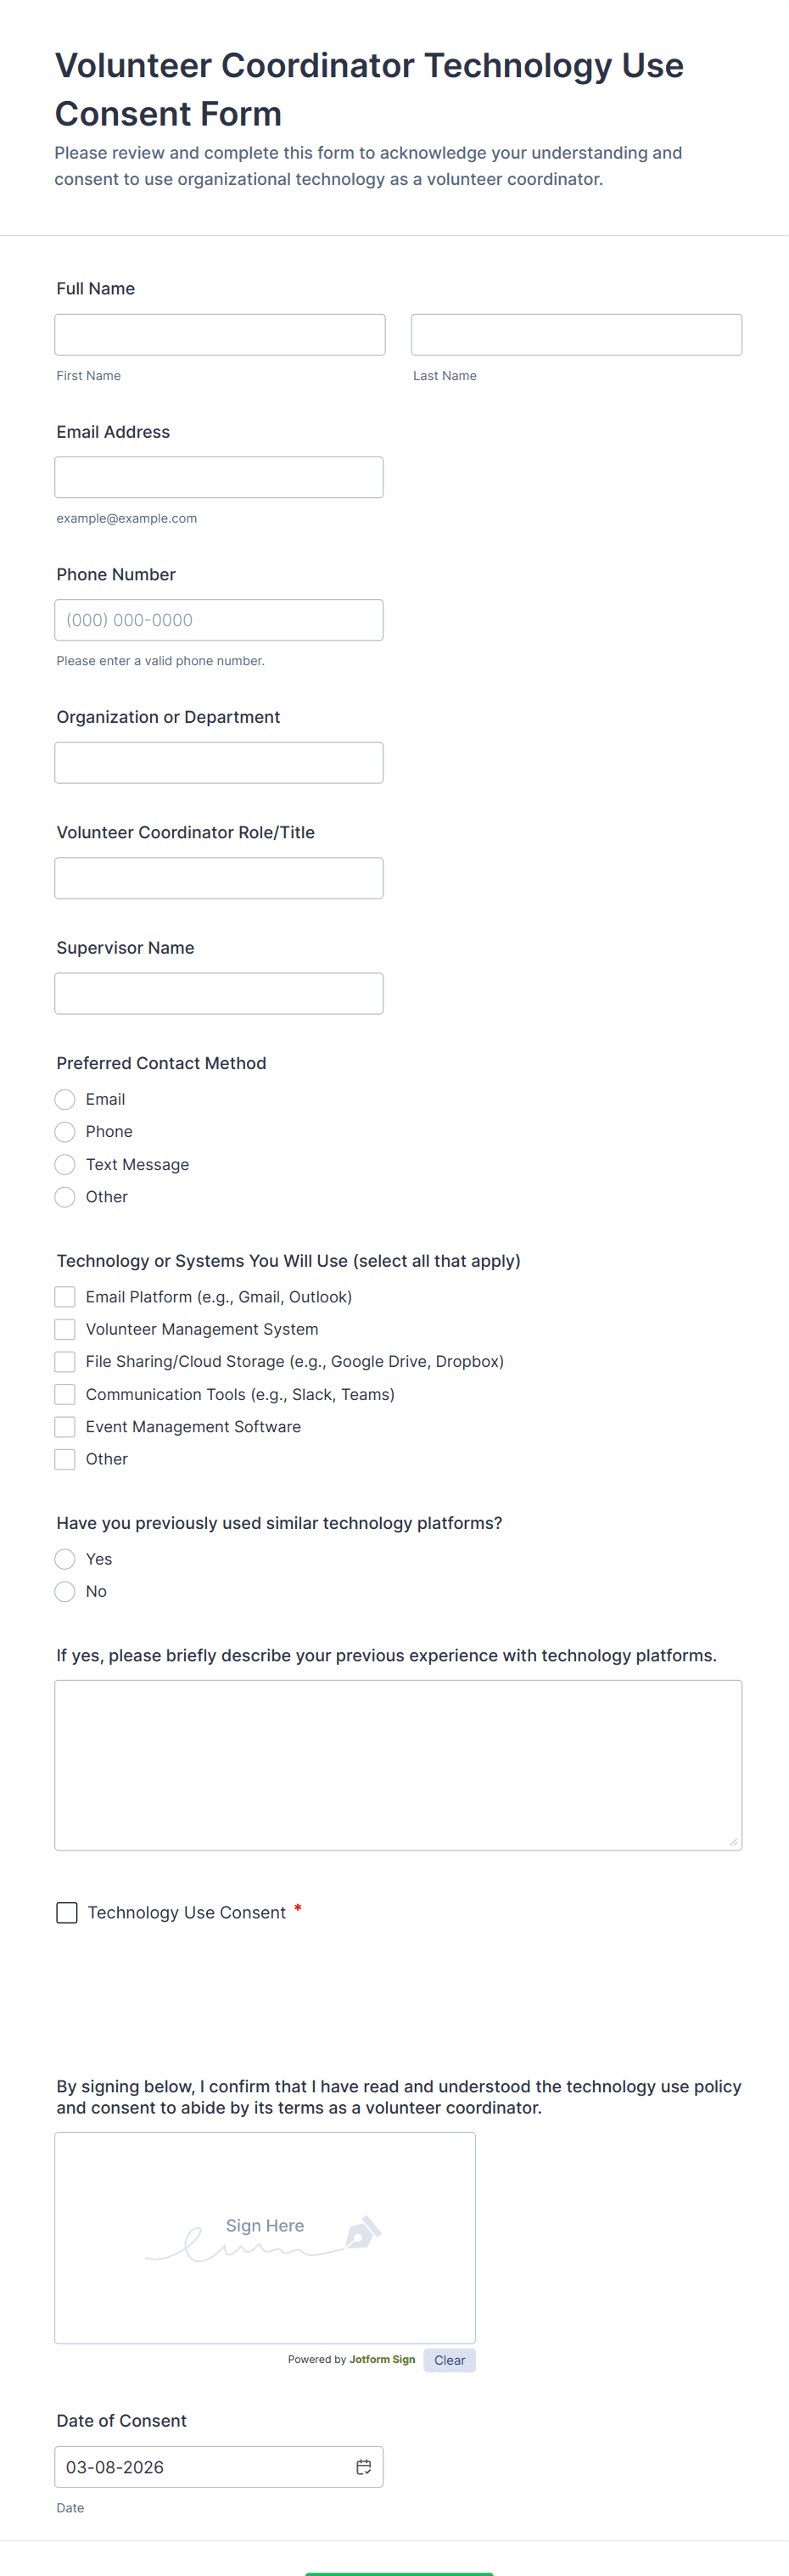Screen dimensions: 789x2576
Task: Click the Sign Here signature pad
Action: pyautogui.click(x=265, y=2238)
